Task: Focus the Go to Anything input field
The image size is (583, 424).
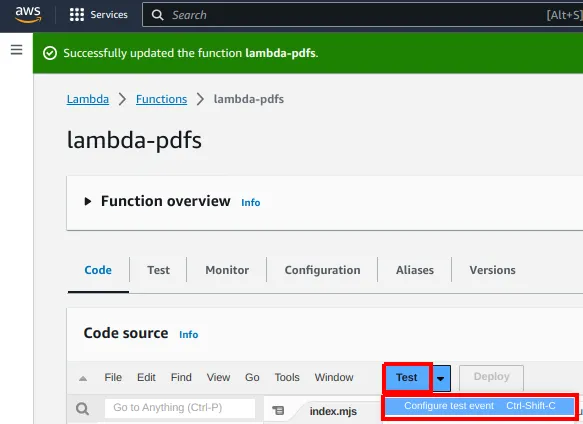Action: [x=180, y=408]
